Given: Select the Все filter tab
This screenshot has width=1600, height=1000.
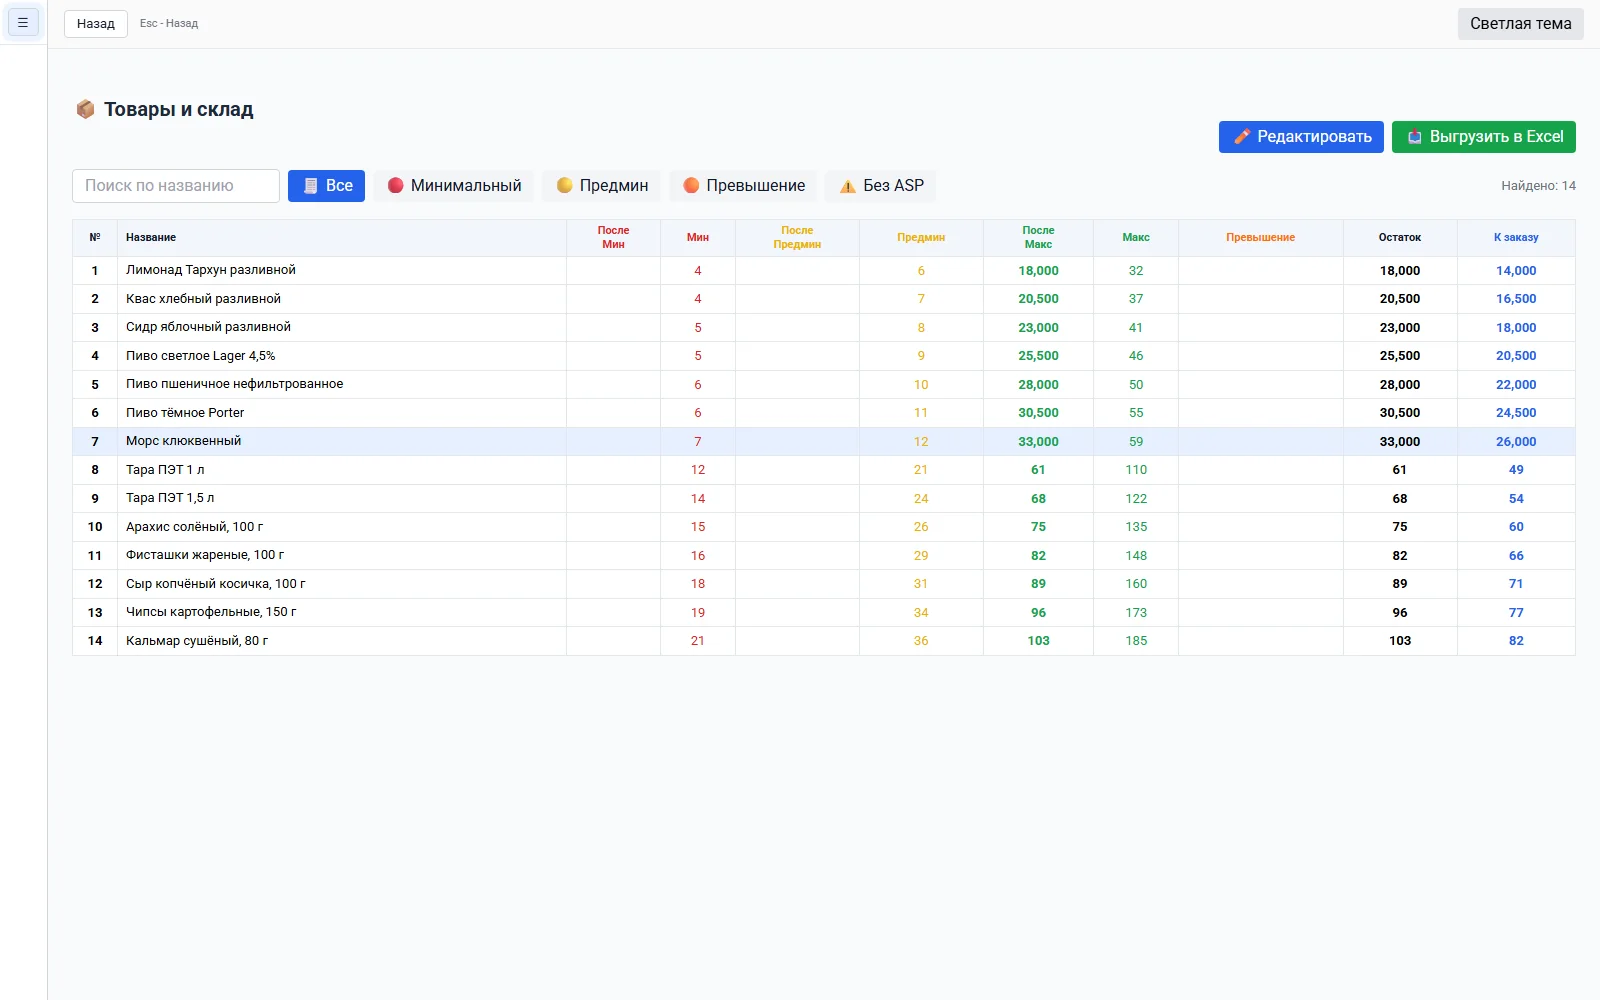Looking at the screenshot, I should (326, 186).
